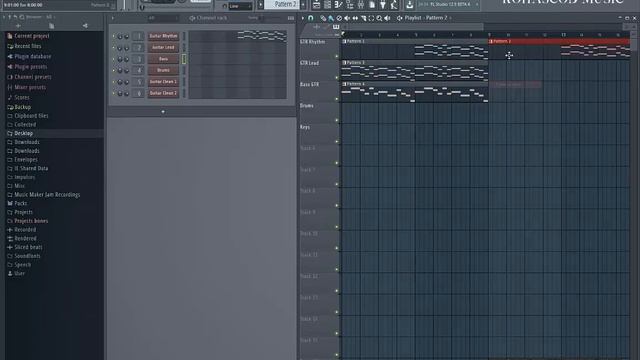Mute the Guitar Clean 2 channel LED

113,93
